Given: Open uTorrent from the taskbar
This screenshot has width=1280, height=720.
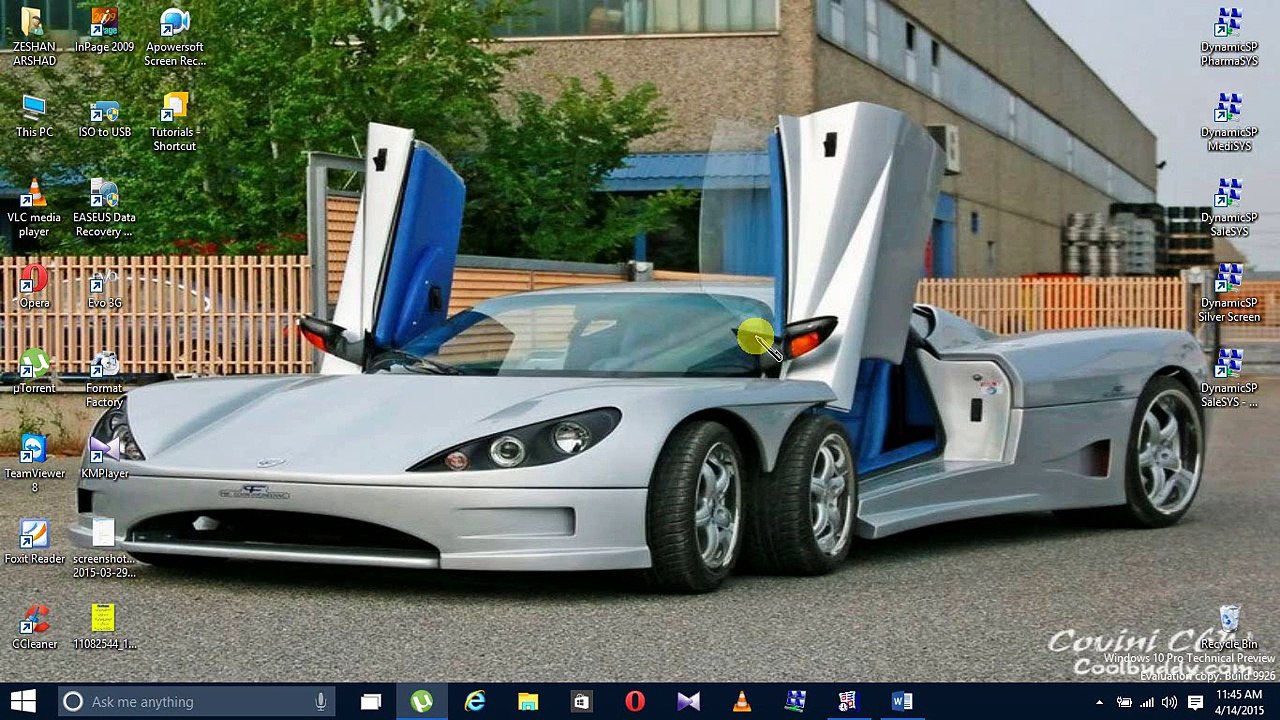Looking at the screenshot, I should [422, 702].
